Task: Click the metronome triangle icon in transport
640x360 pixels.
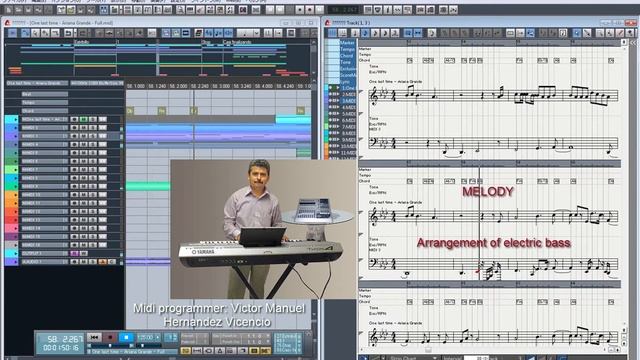Action: (x=220, y=351)
